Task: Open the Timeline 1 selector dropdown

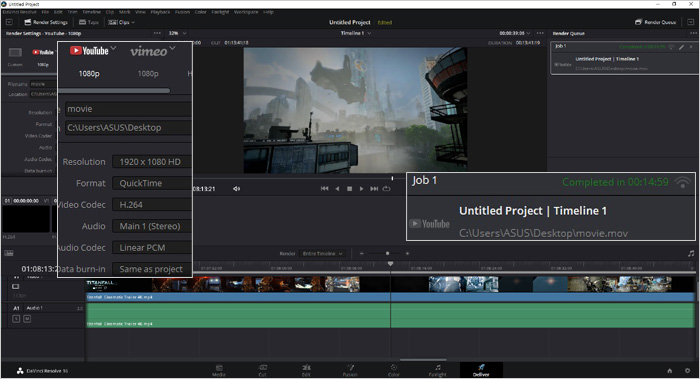Action: [356, 33]
